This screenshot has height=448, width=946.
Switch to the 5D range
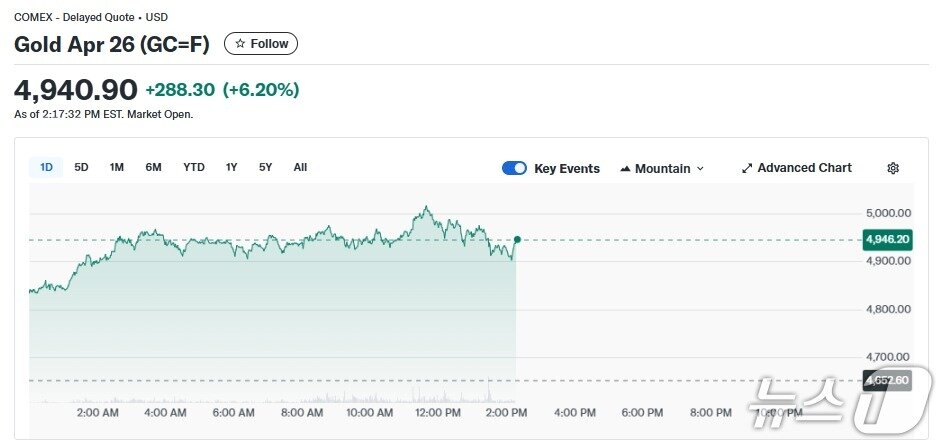click(x=82, y=168)
